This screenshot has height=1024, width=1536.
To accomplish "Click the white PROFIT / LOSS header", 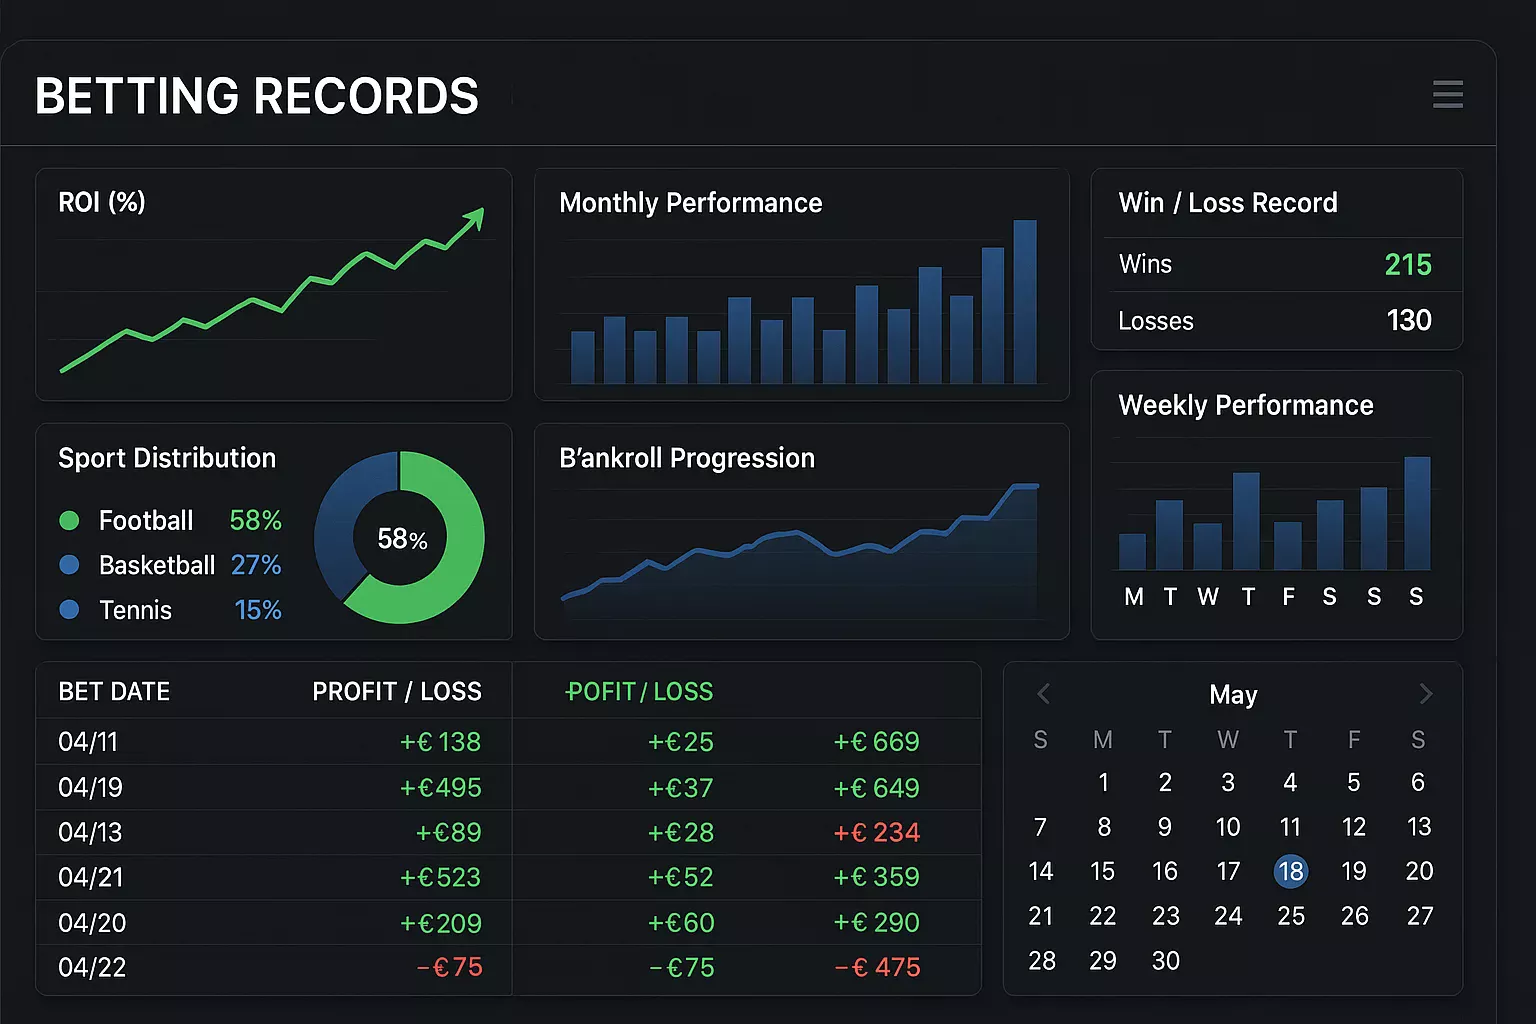I will point(397,691).
